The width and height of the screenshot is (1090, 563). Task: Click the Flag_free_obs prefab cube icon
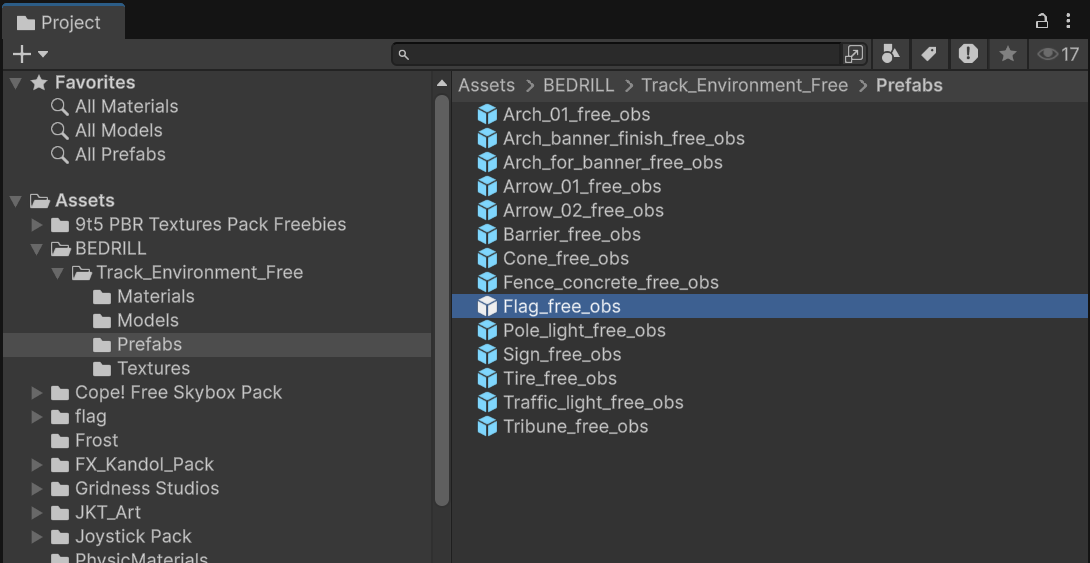(x=487, y=307)
